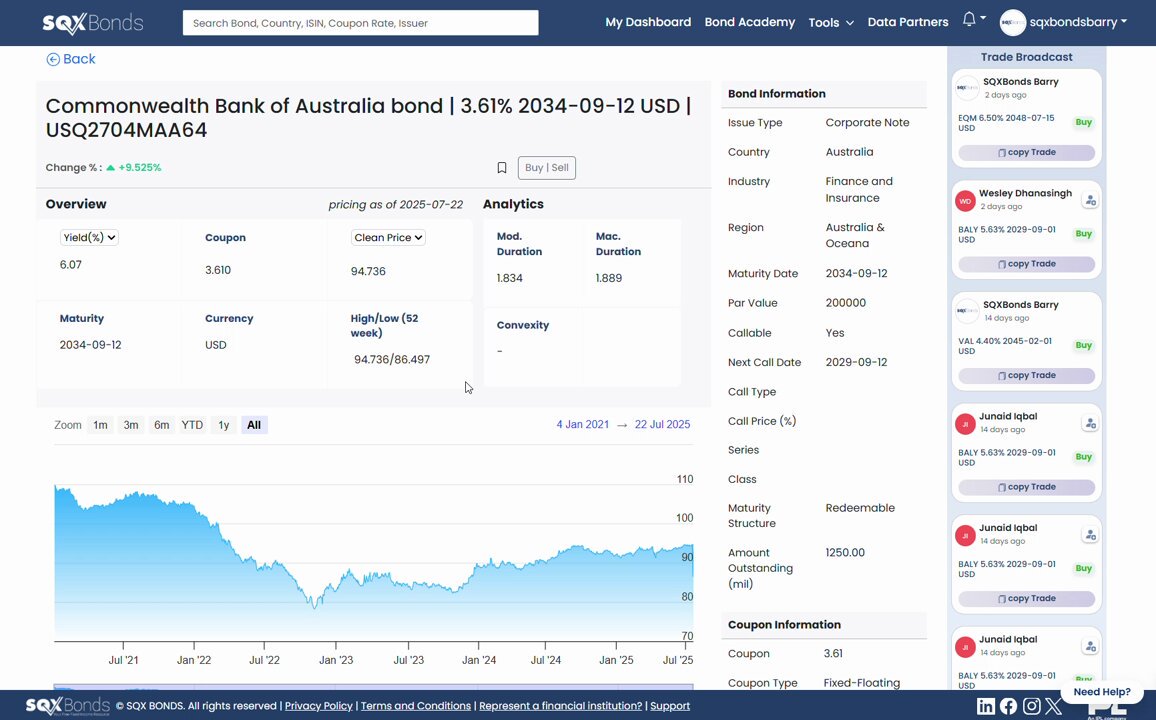This screenshot has width=1156, height=720.
Task: Open the sqxbondsbarry account dropdown
Action: click(1078, 22)
